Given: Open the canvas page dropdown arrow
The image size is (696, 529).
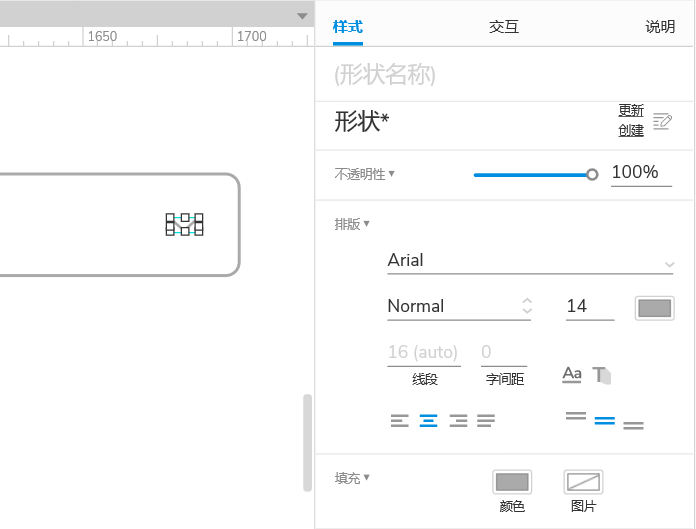Looking at the screenshot, I should click(x=302, y=16).
